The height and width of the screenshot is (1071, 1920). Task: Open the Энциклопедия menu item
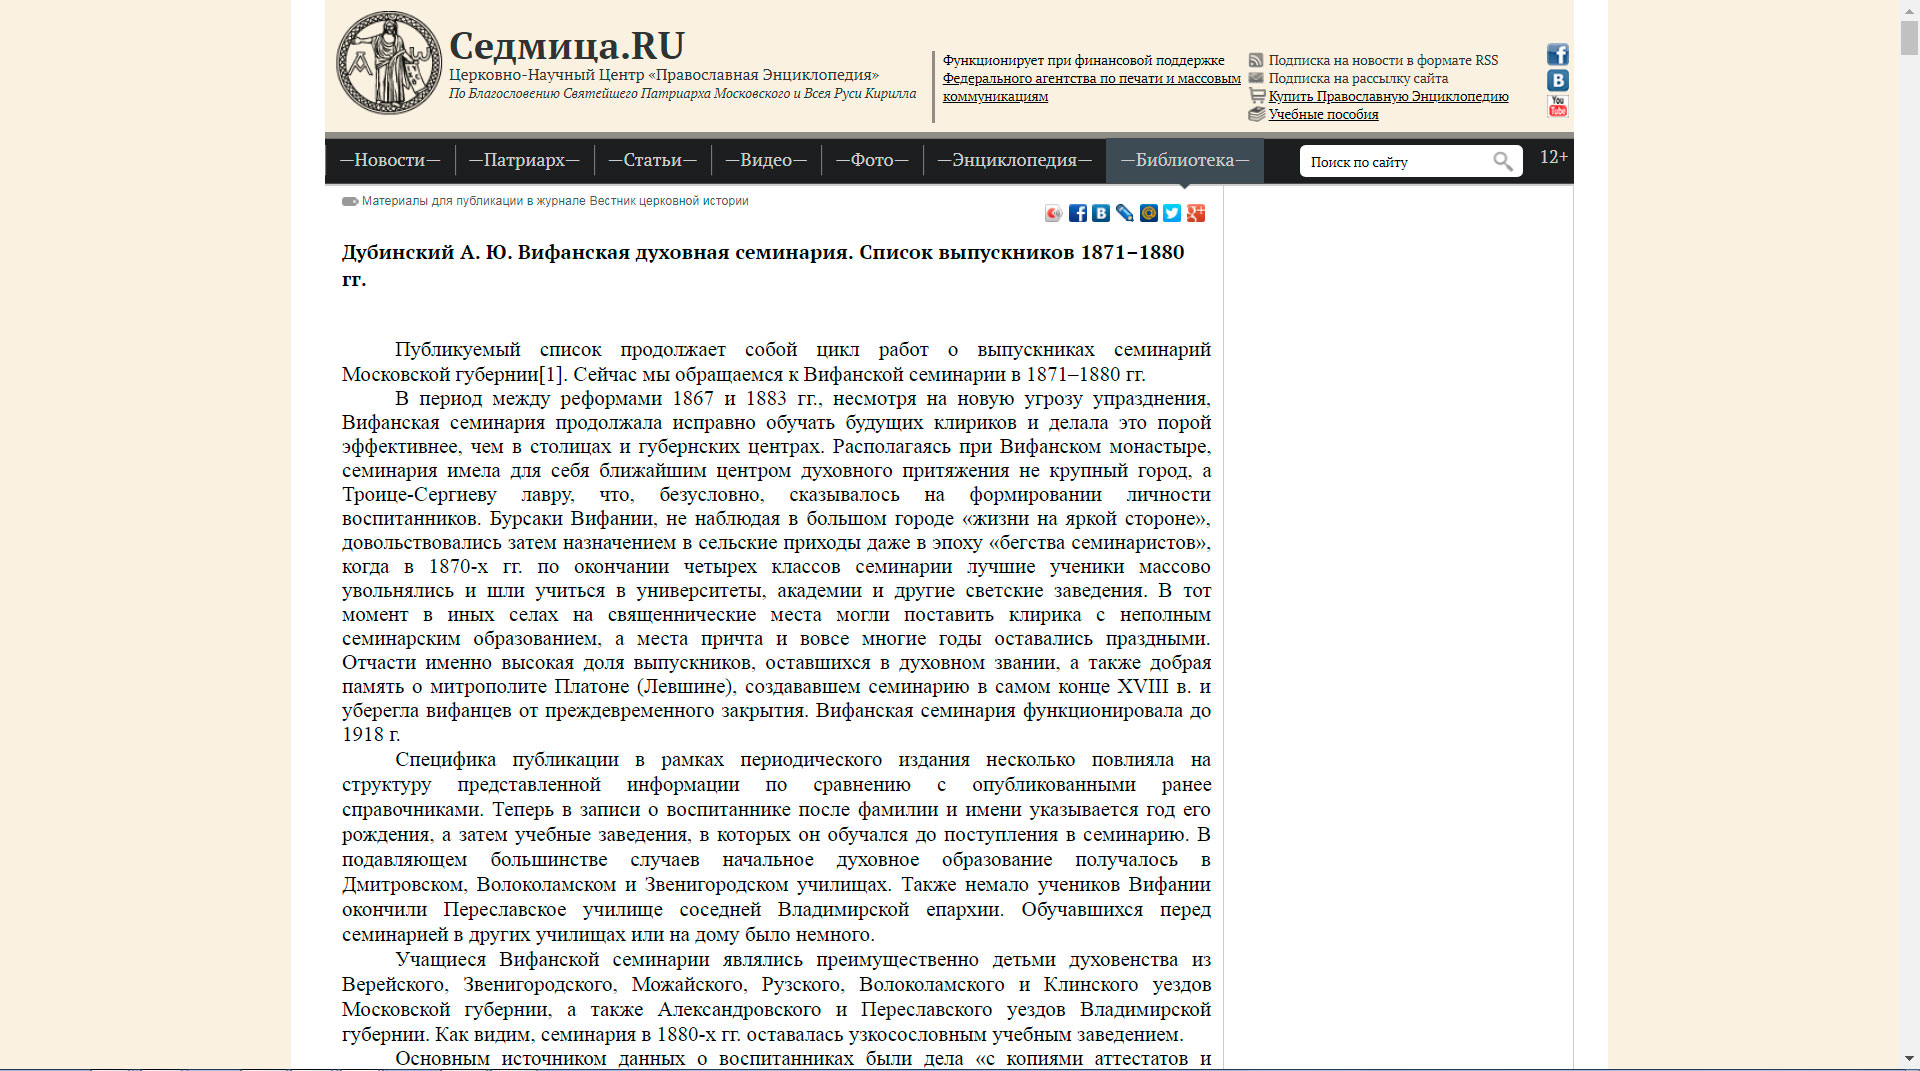point(1014,160)
